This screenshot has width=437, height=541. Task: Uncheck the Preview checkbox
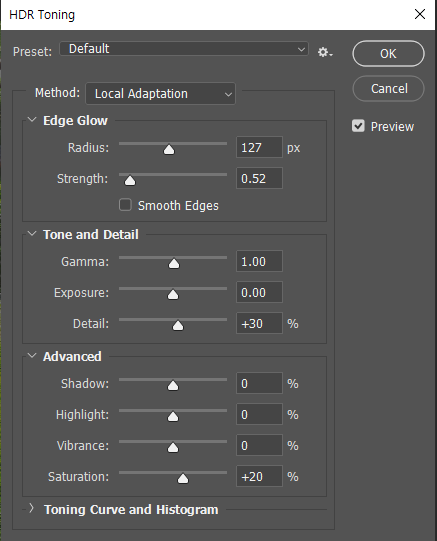pyautogui.click(x=358, y=126)
